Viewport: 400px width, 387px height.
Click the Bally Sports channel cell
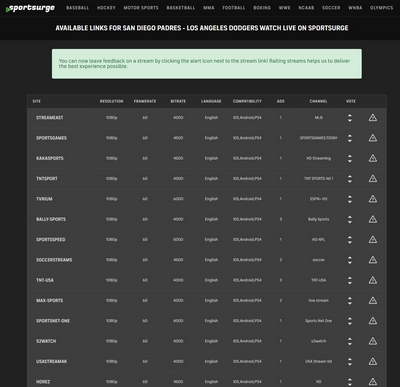coord(319,219)
